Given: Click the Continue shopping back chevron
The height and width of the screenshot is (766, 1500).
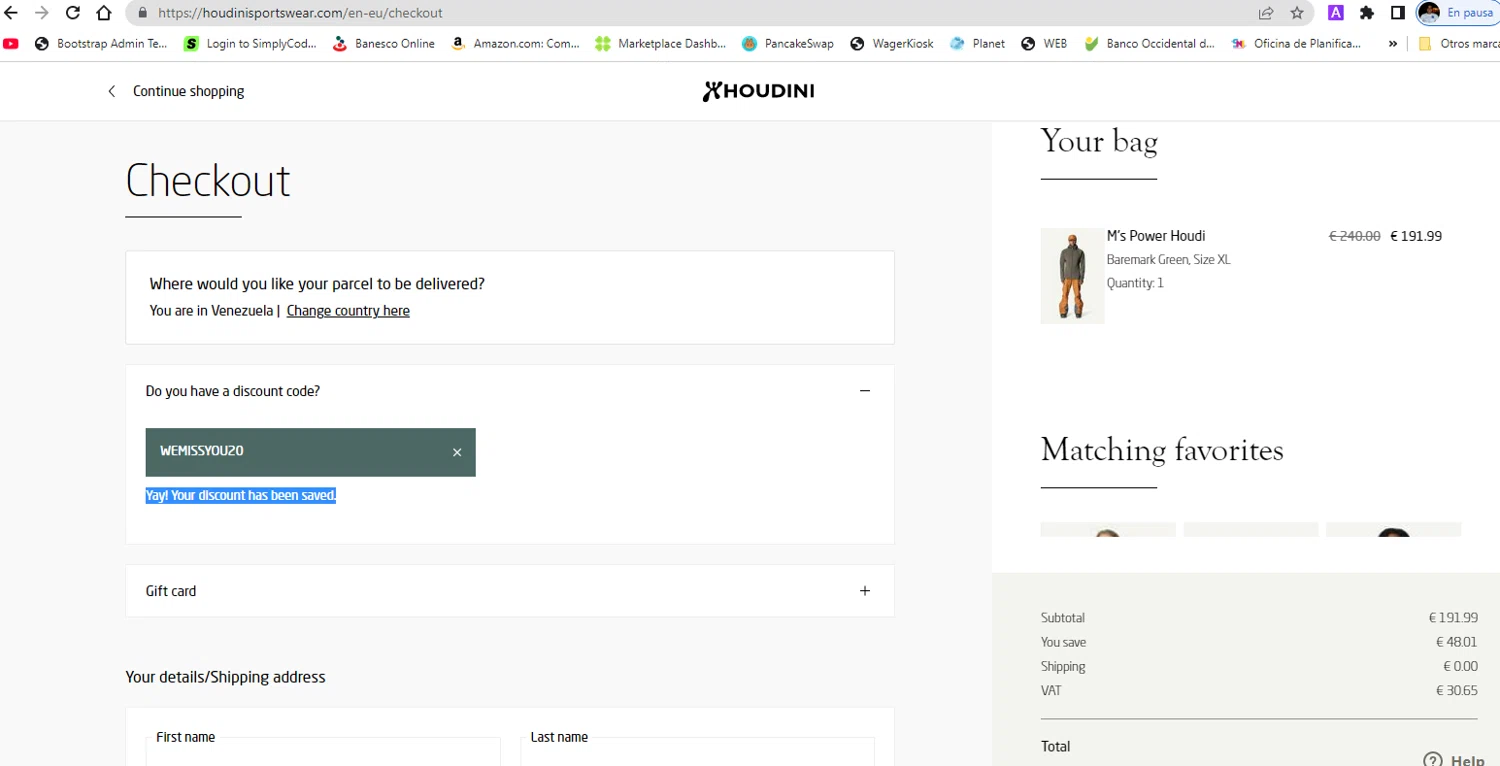Looking at the screenshot, I should 112,91.
